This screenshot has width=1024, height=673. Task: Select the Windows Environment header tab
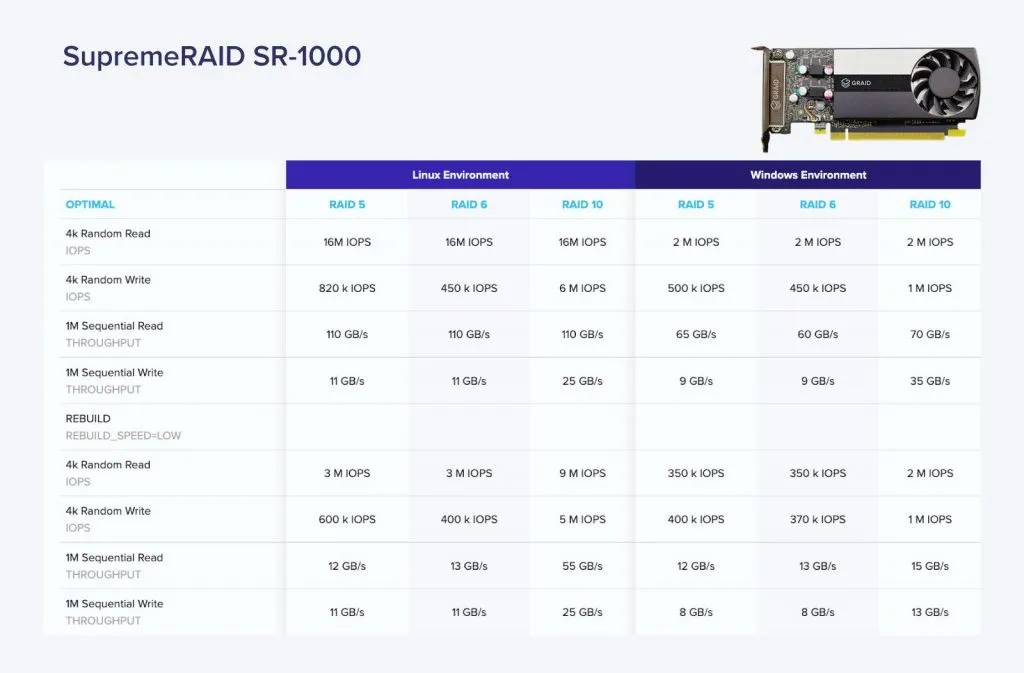807,174
